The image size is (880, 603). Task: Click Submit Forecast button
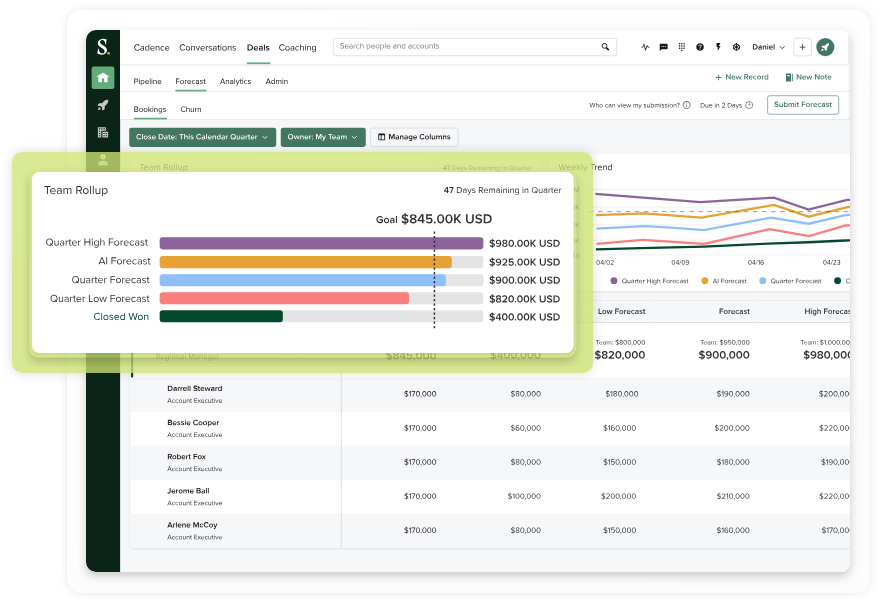[x=803, y=105]
